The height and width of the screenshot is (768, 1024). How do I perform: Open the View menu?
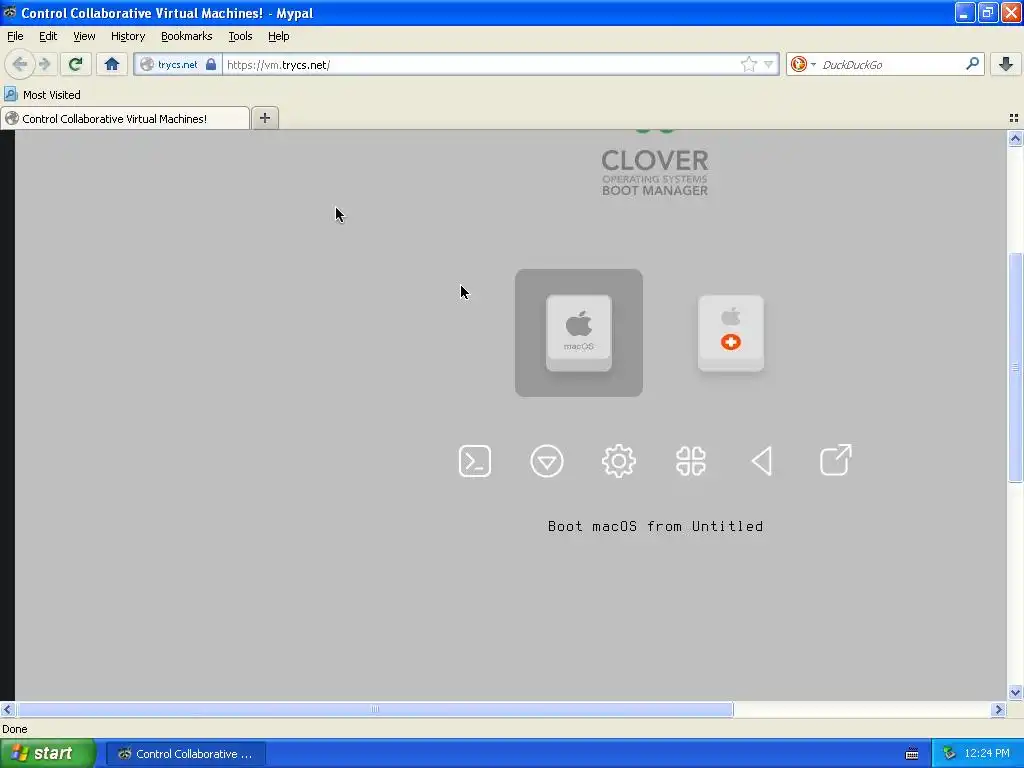click(84, 36)
